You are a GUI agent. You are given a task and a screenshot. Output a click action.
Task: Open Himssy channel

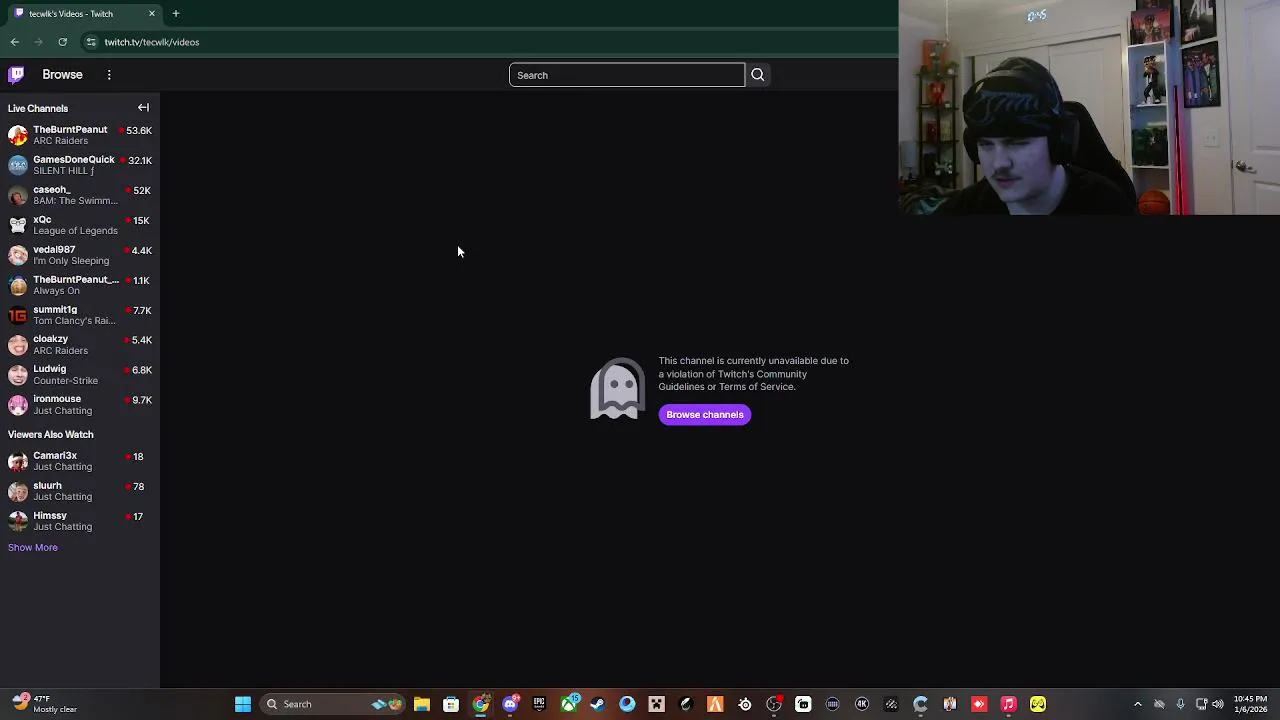[80, 521]
